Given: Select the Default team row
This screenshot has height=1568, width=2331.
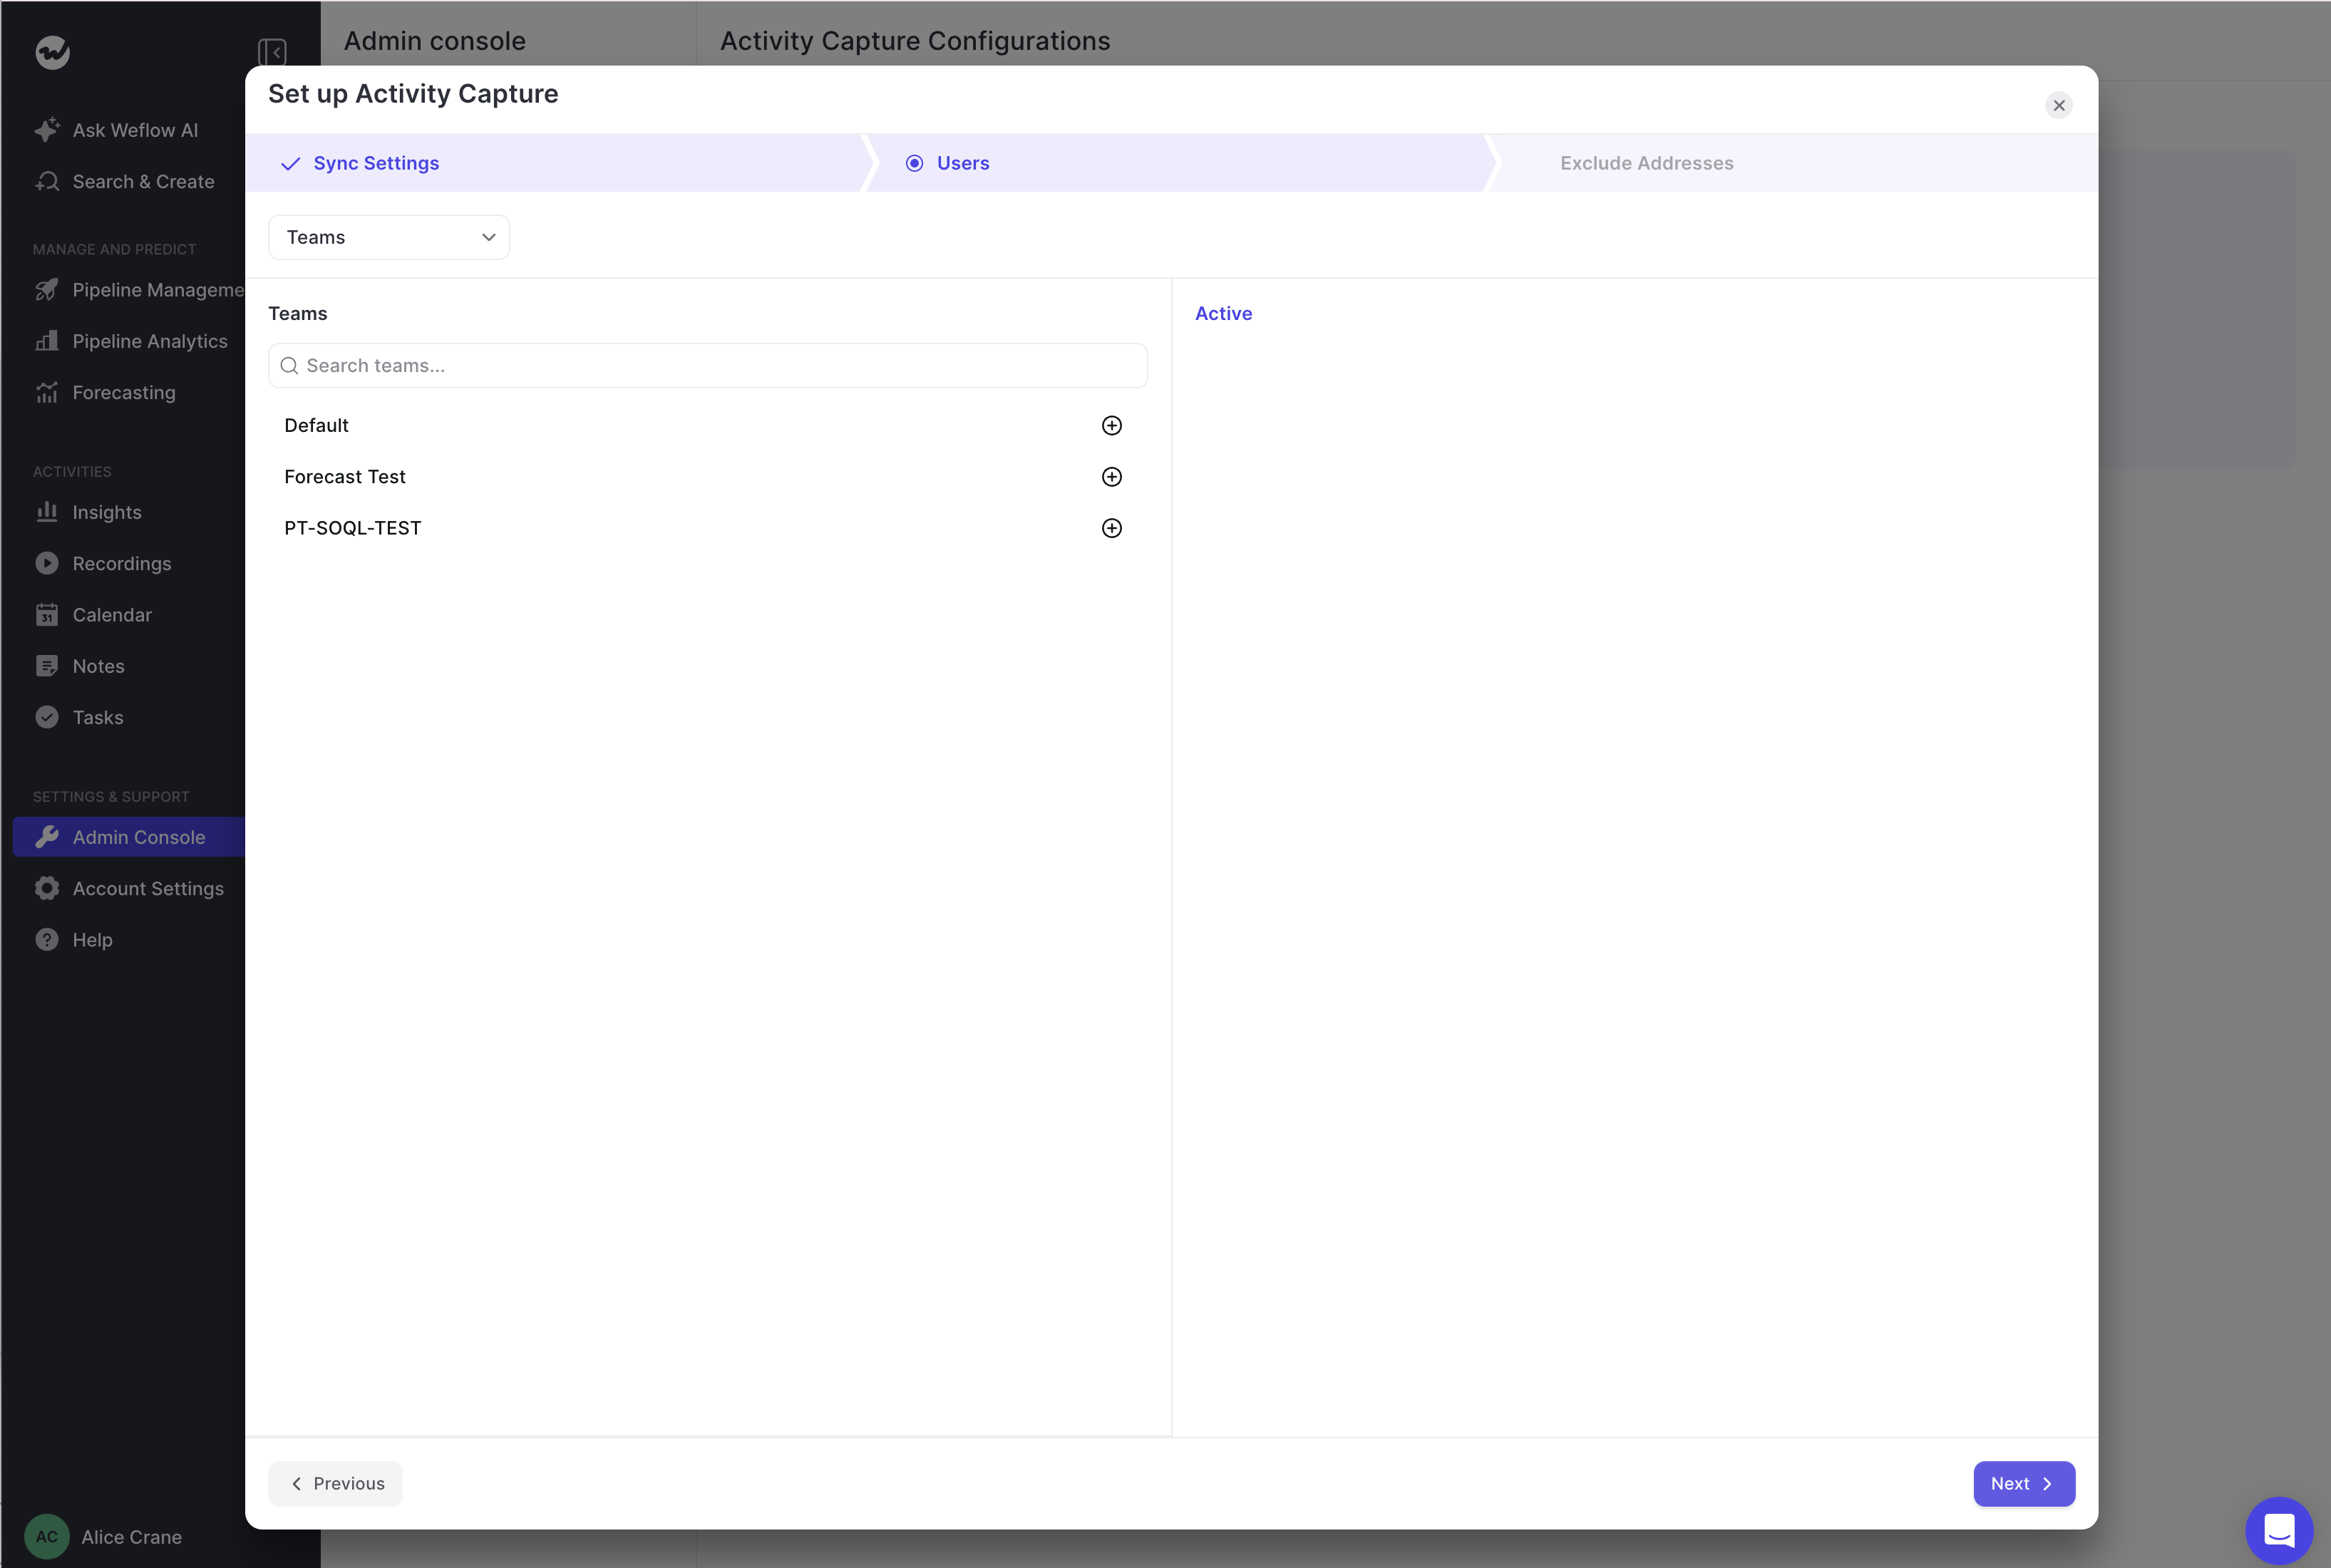Looking at the screenshot, I should click(708, 425).
